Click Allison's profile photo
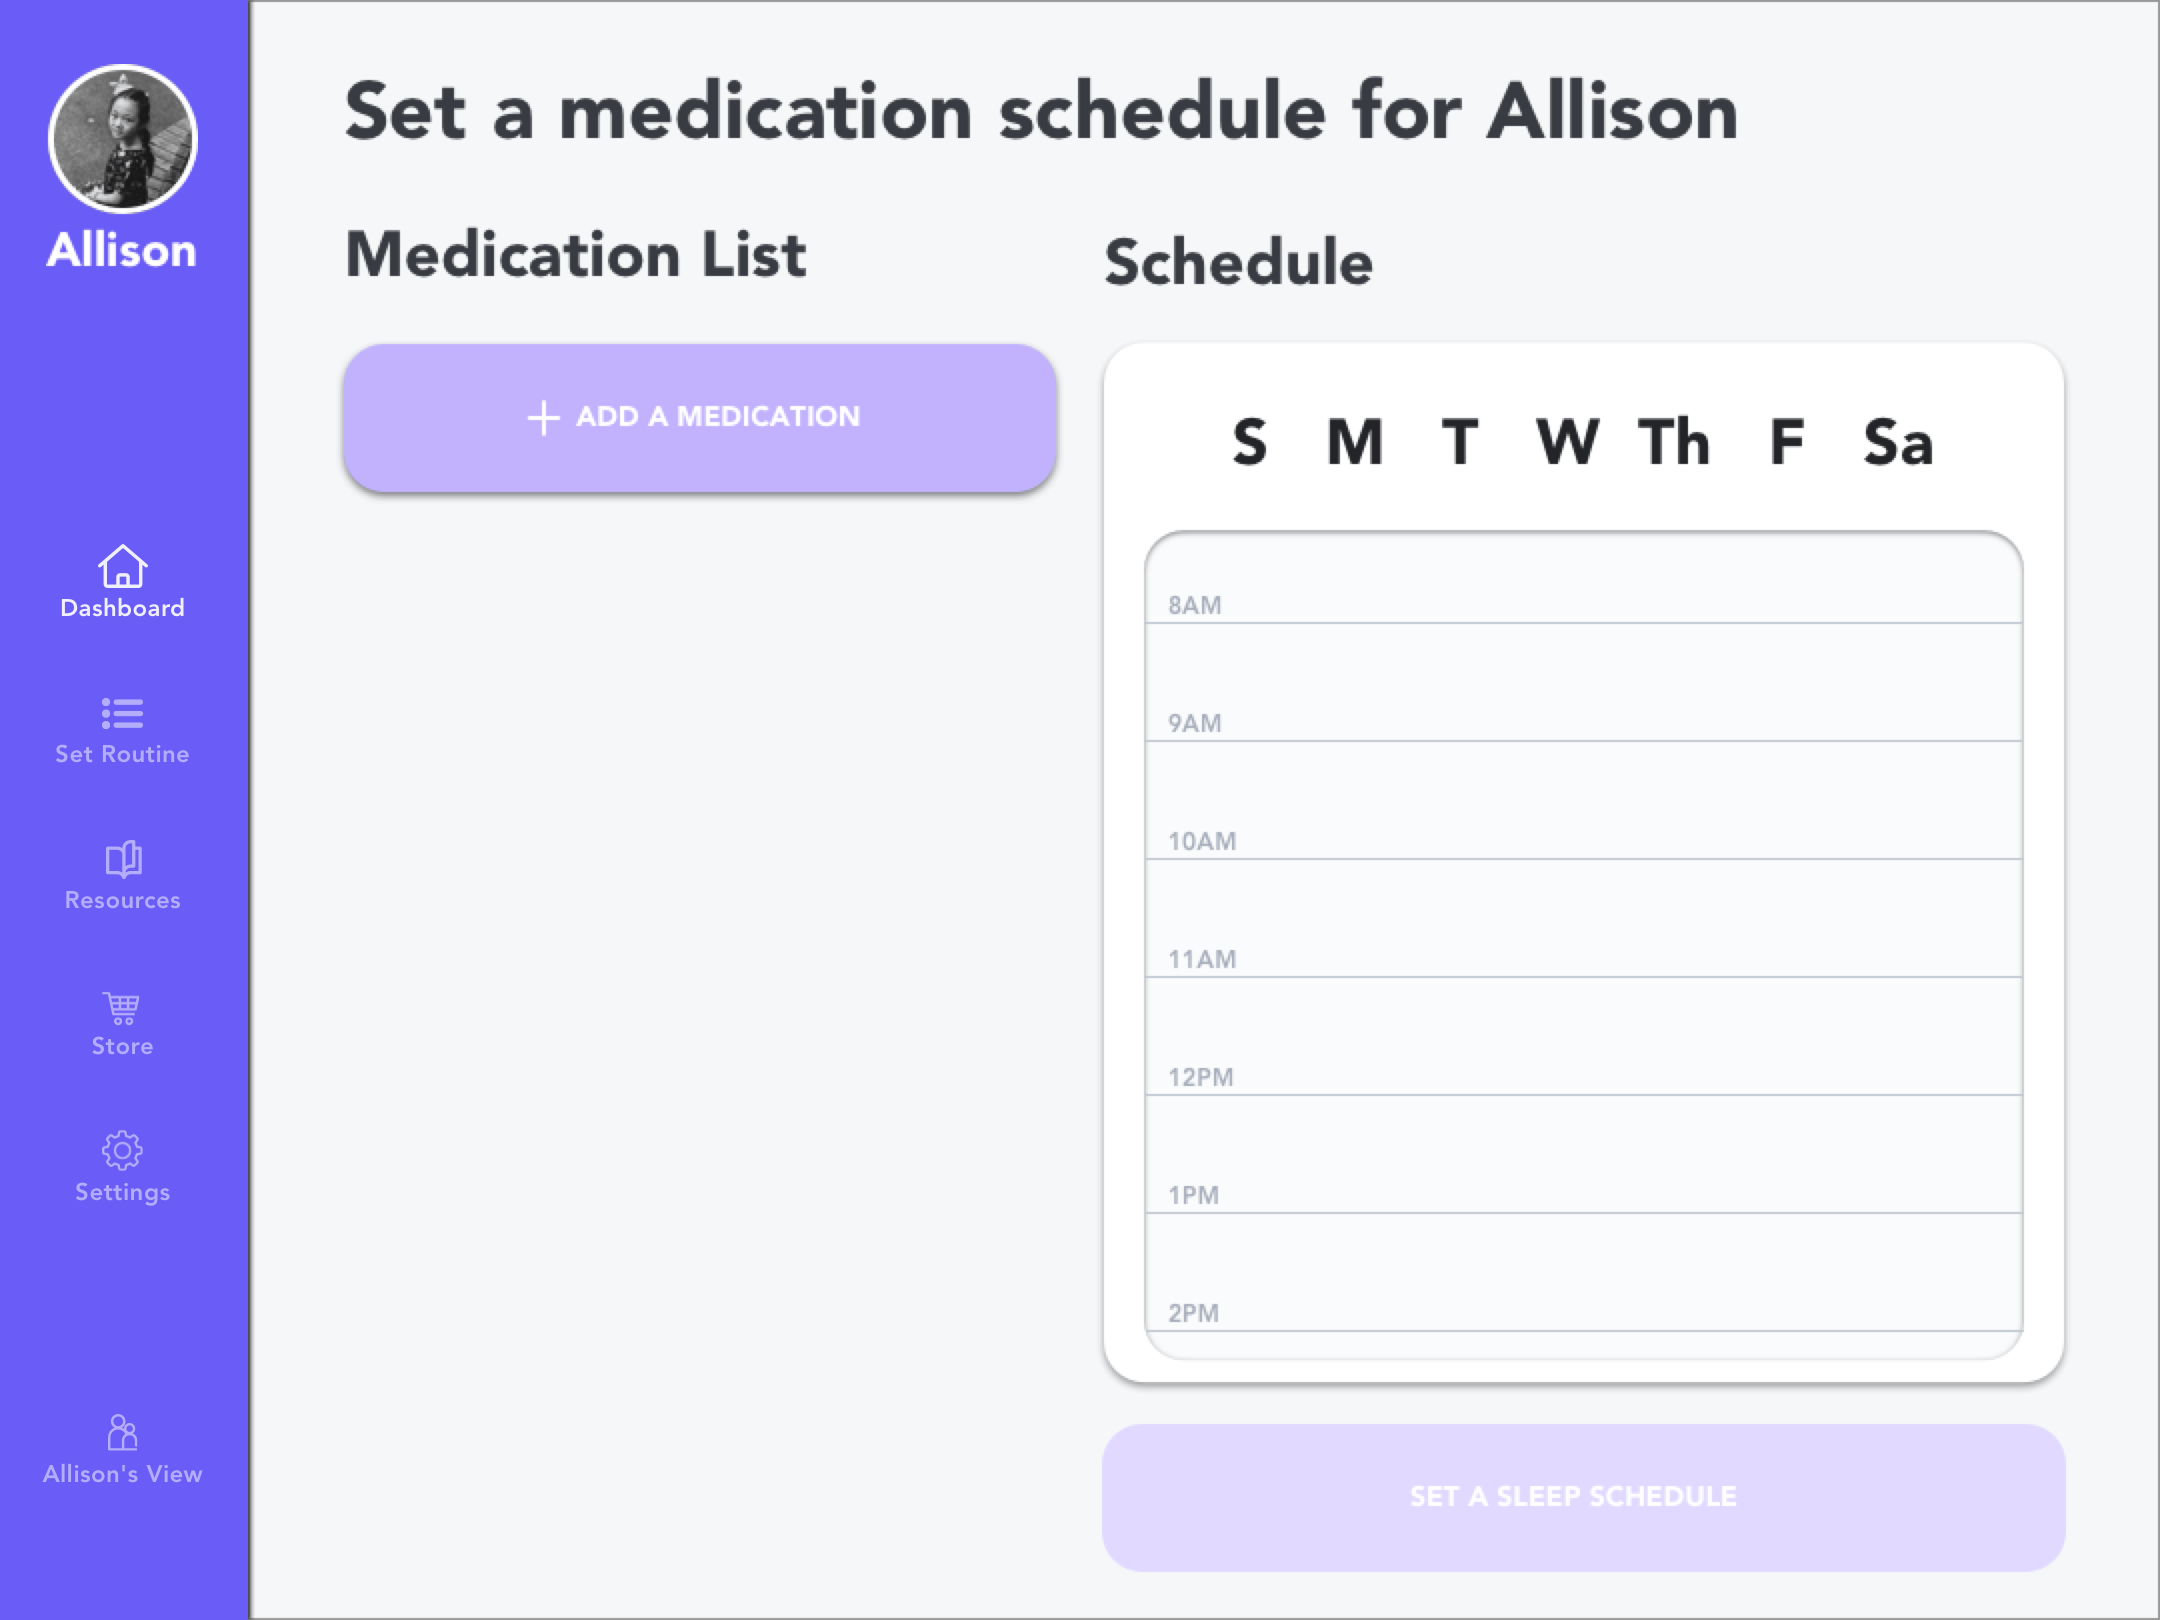The image size is (2160, 1620). point(123,139)
